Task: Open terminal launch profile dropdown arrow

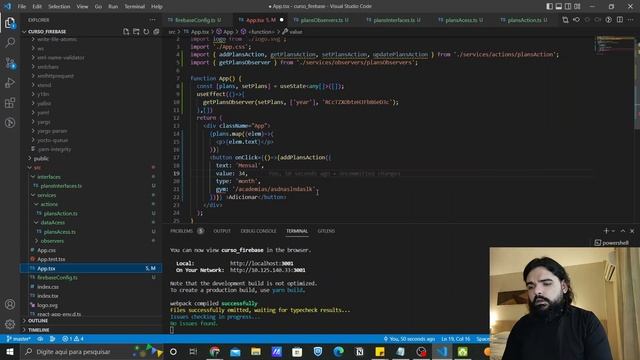Action: [613, 231]
